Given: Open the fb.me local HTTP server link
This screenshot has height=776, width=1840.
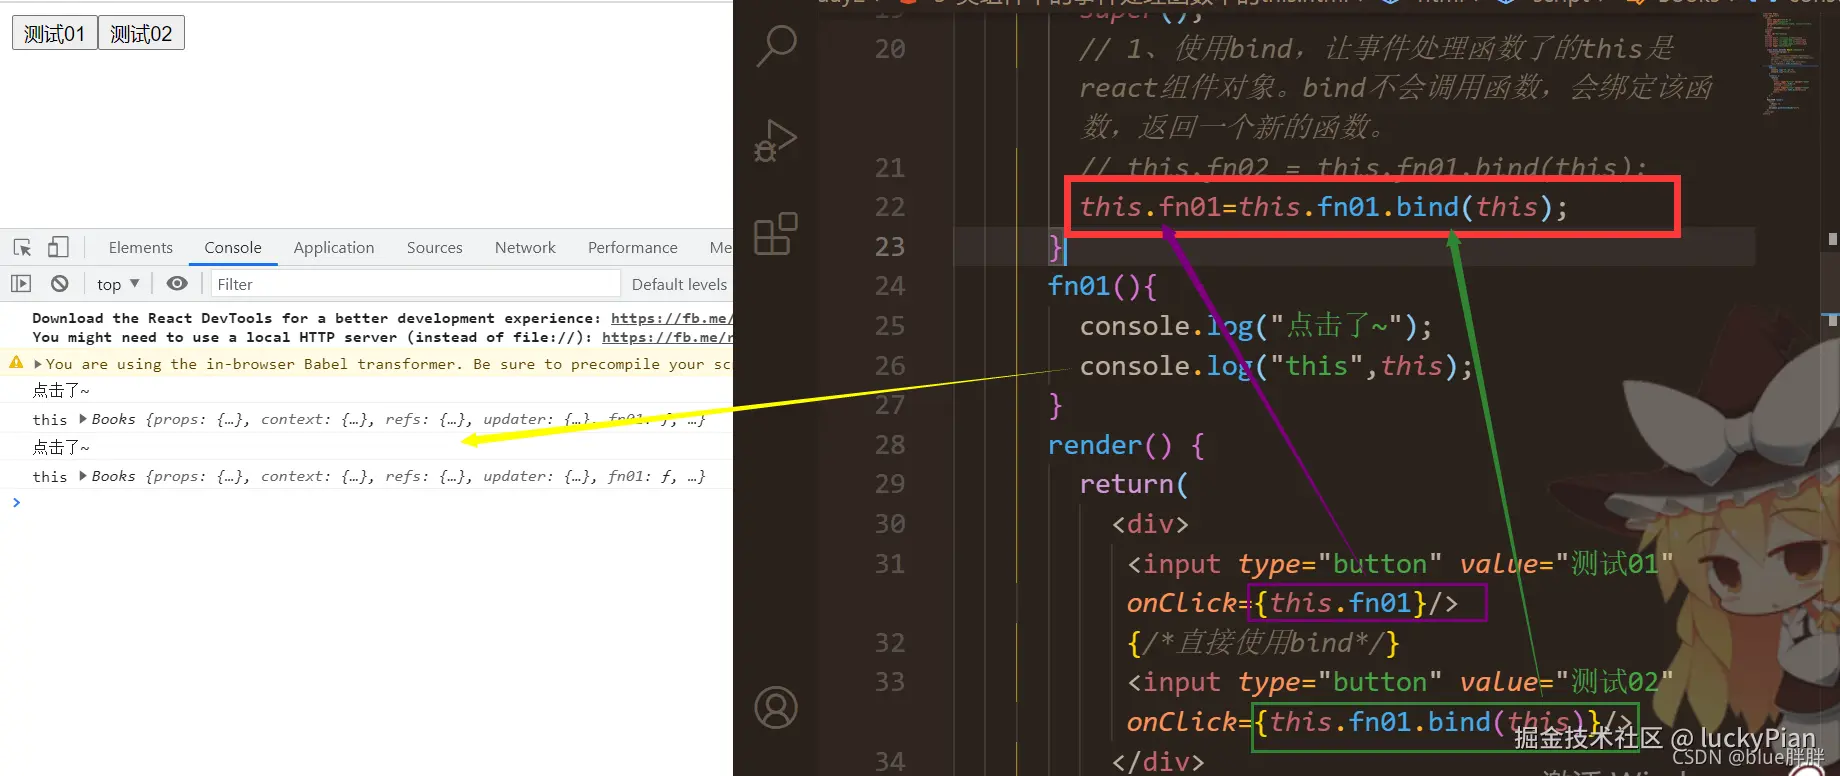Looking at the screenshot, I should click(667, 337).
